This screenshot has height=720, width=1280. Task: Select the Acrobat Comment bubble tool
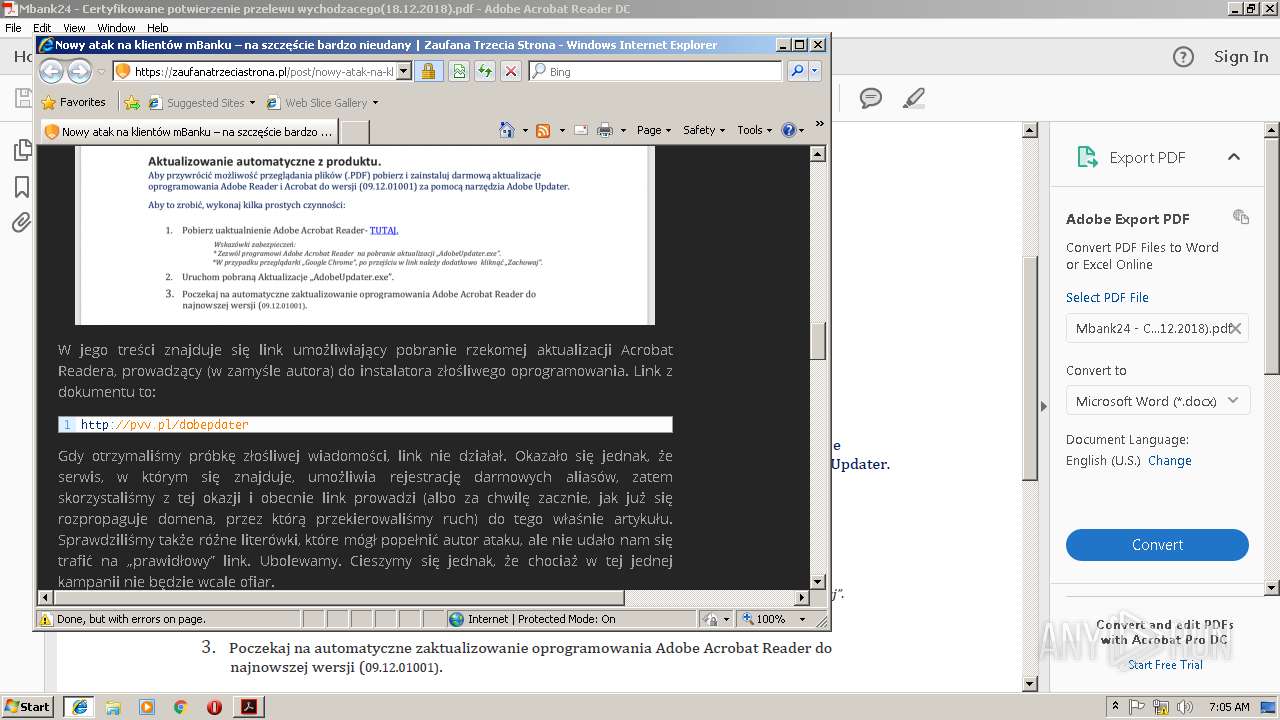click(871, 98)
